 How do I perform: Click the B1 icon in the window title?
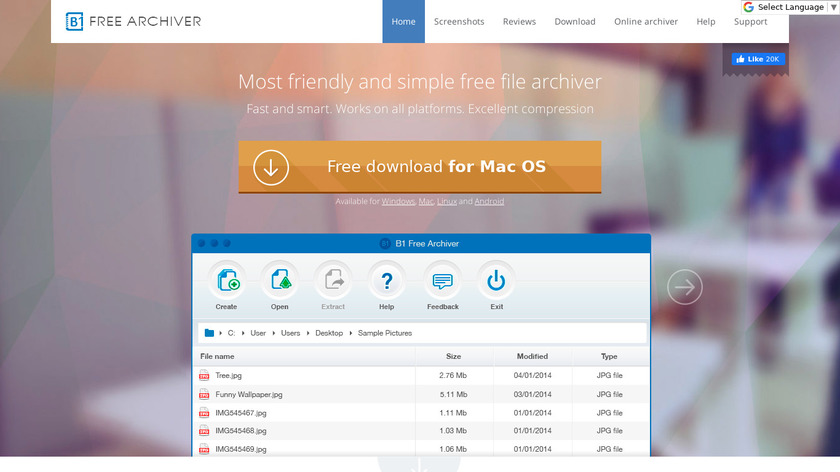click(385, 244)
